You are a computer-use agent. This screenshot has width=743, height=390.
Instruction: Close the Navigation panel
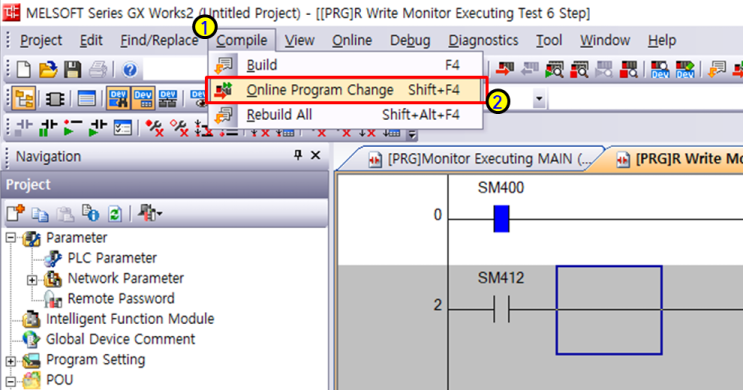coord(316,155)
